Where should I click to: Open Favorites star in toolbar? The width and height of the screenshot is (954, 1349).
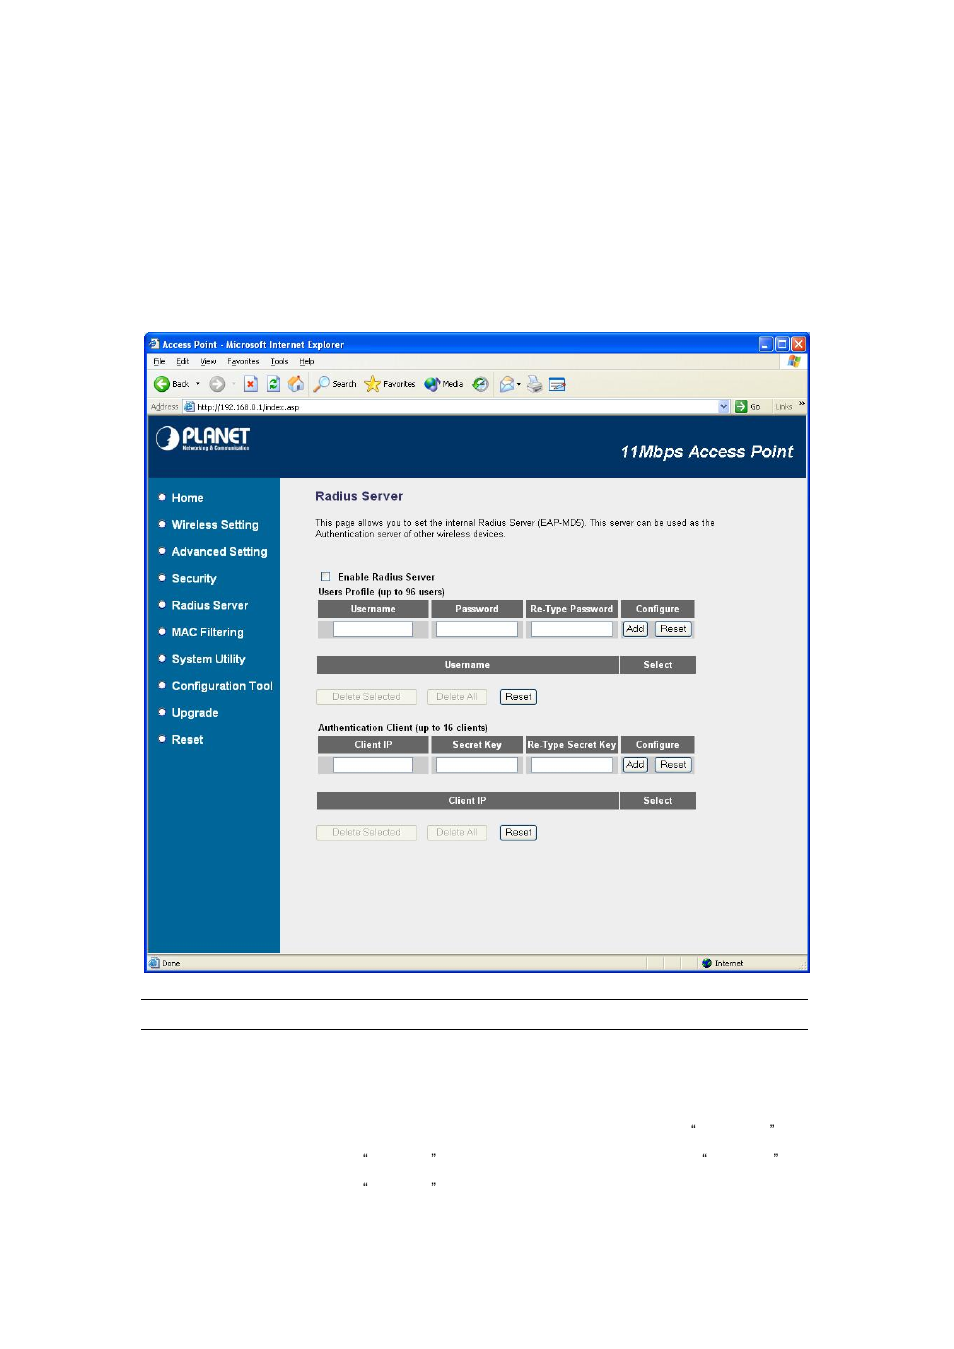coord(390,384)
